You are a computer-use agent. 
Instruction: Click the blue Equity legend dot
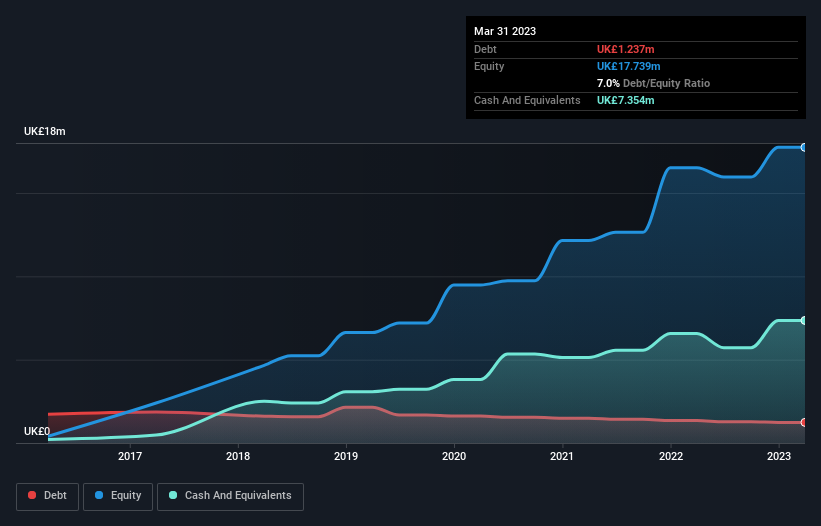[99, 495]
